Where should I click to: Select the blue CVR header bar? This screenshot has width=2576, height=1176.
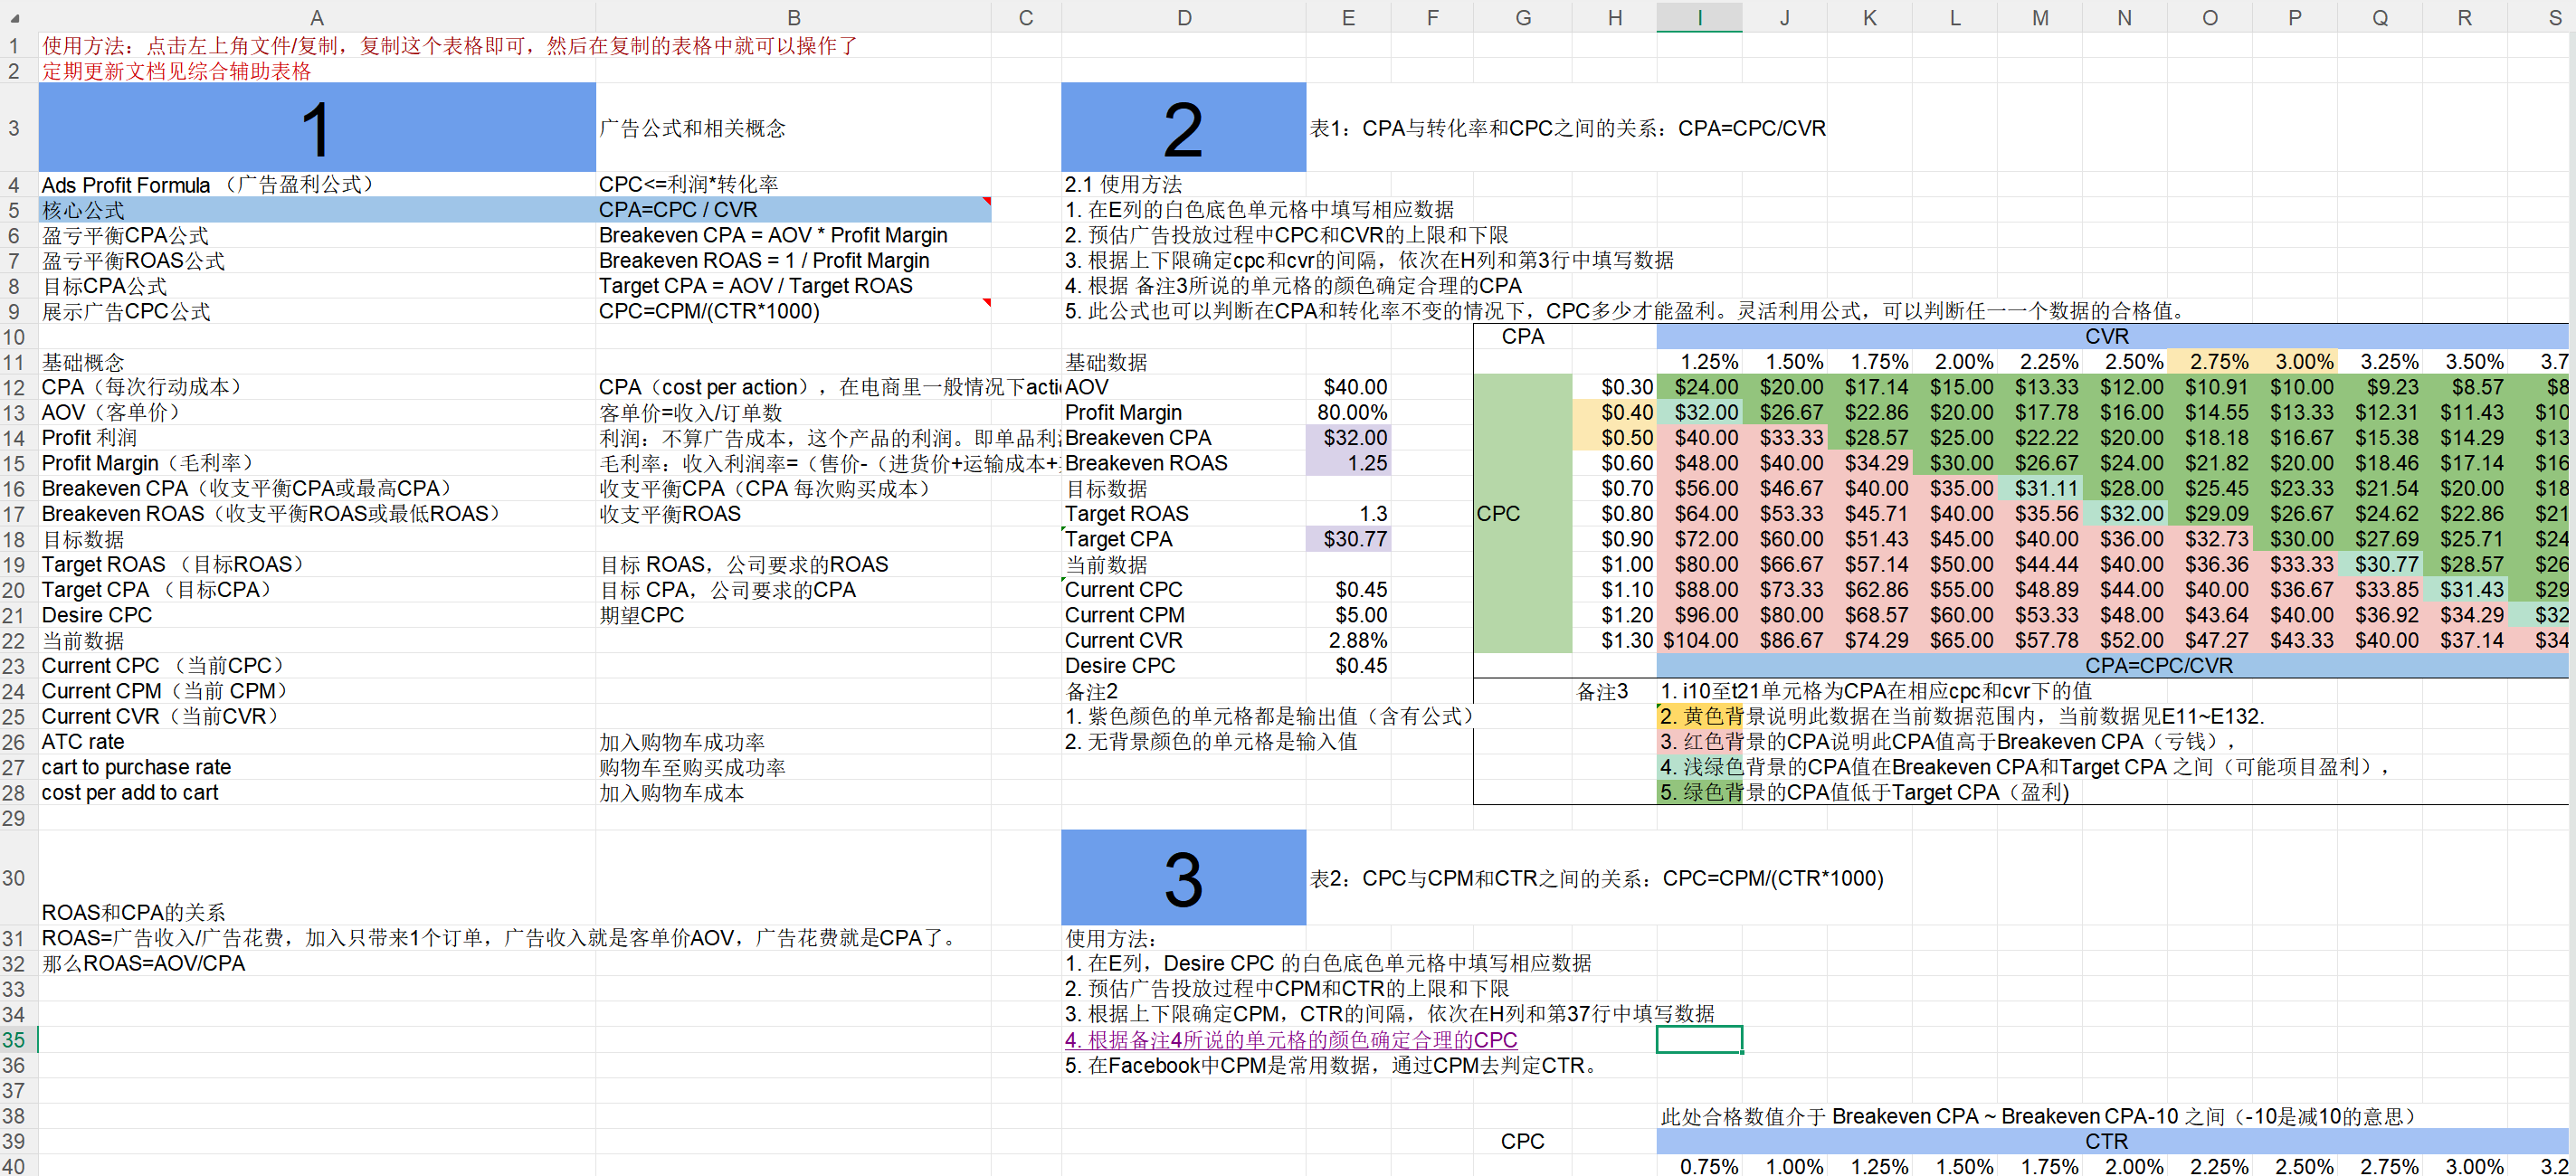(x=2112, y=336)
